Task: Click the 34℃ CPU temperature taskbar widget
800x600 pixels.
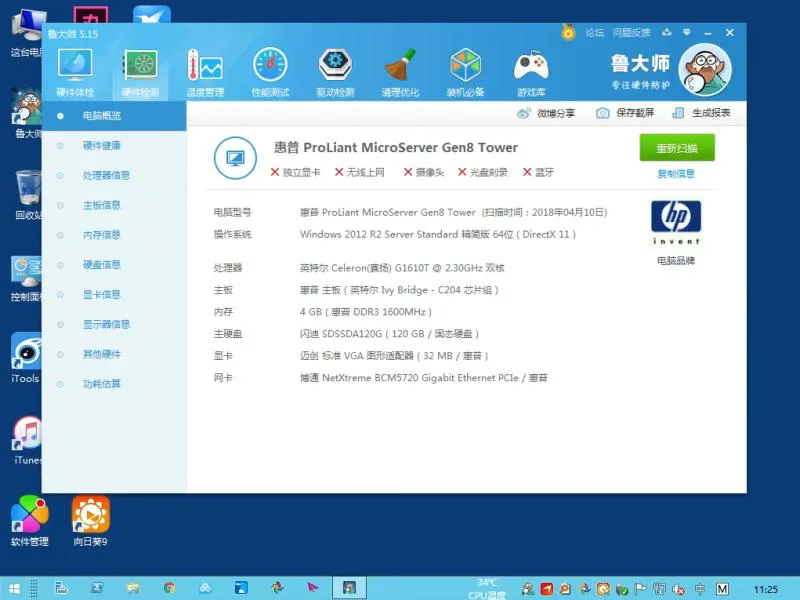Action: pos(487,588)
